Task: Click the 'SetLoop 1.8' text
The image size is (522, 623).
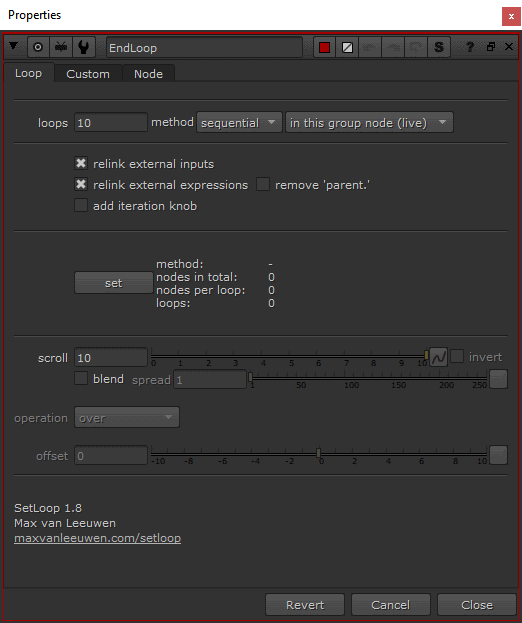Action: click(48, 508)
